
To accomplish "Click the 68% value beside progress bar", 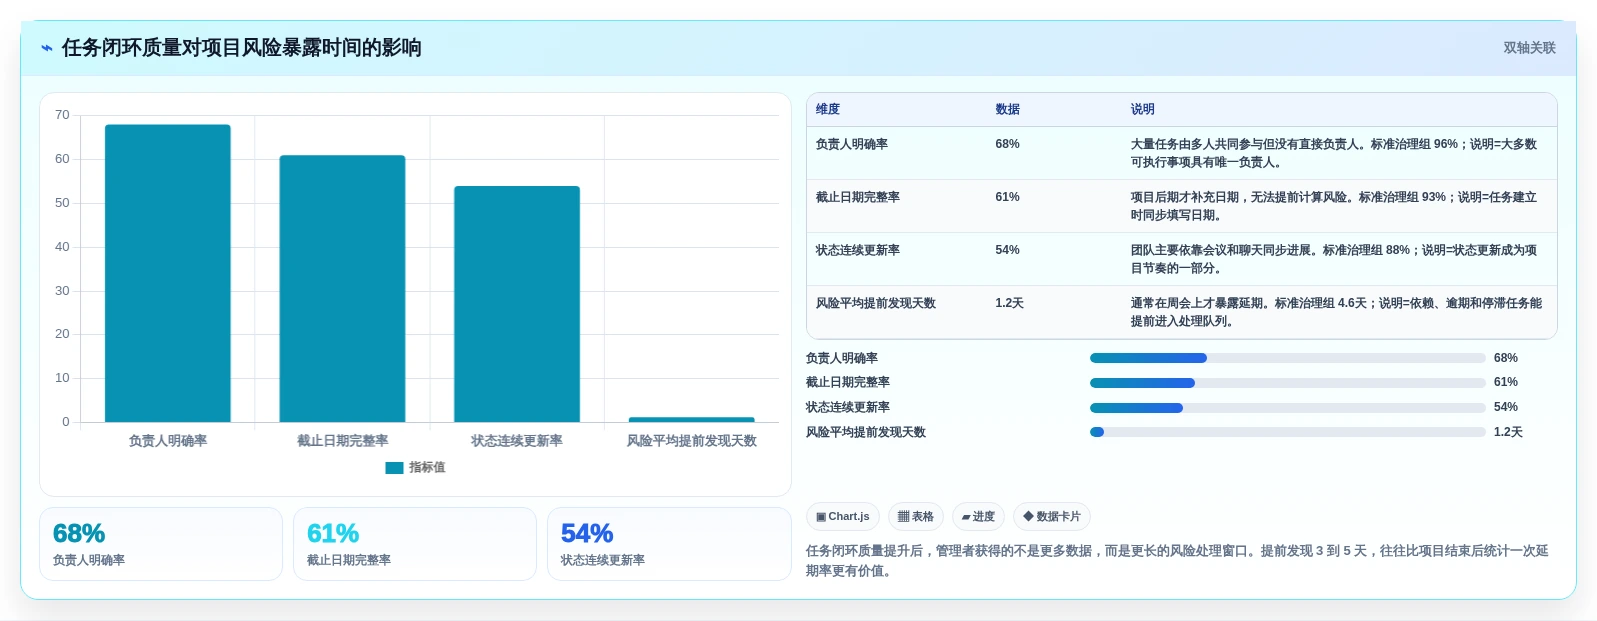I will tap(1505, 358).
